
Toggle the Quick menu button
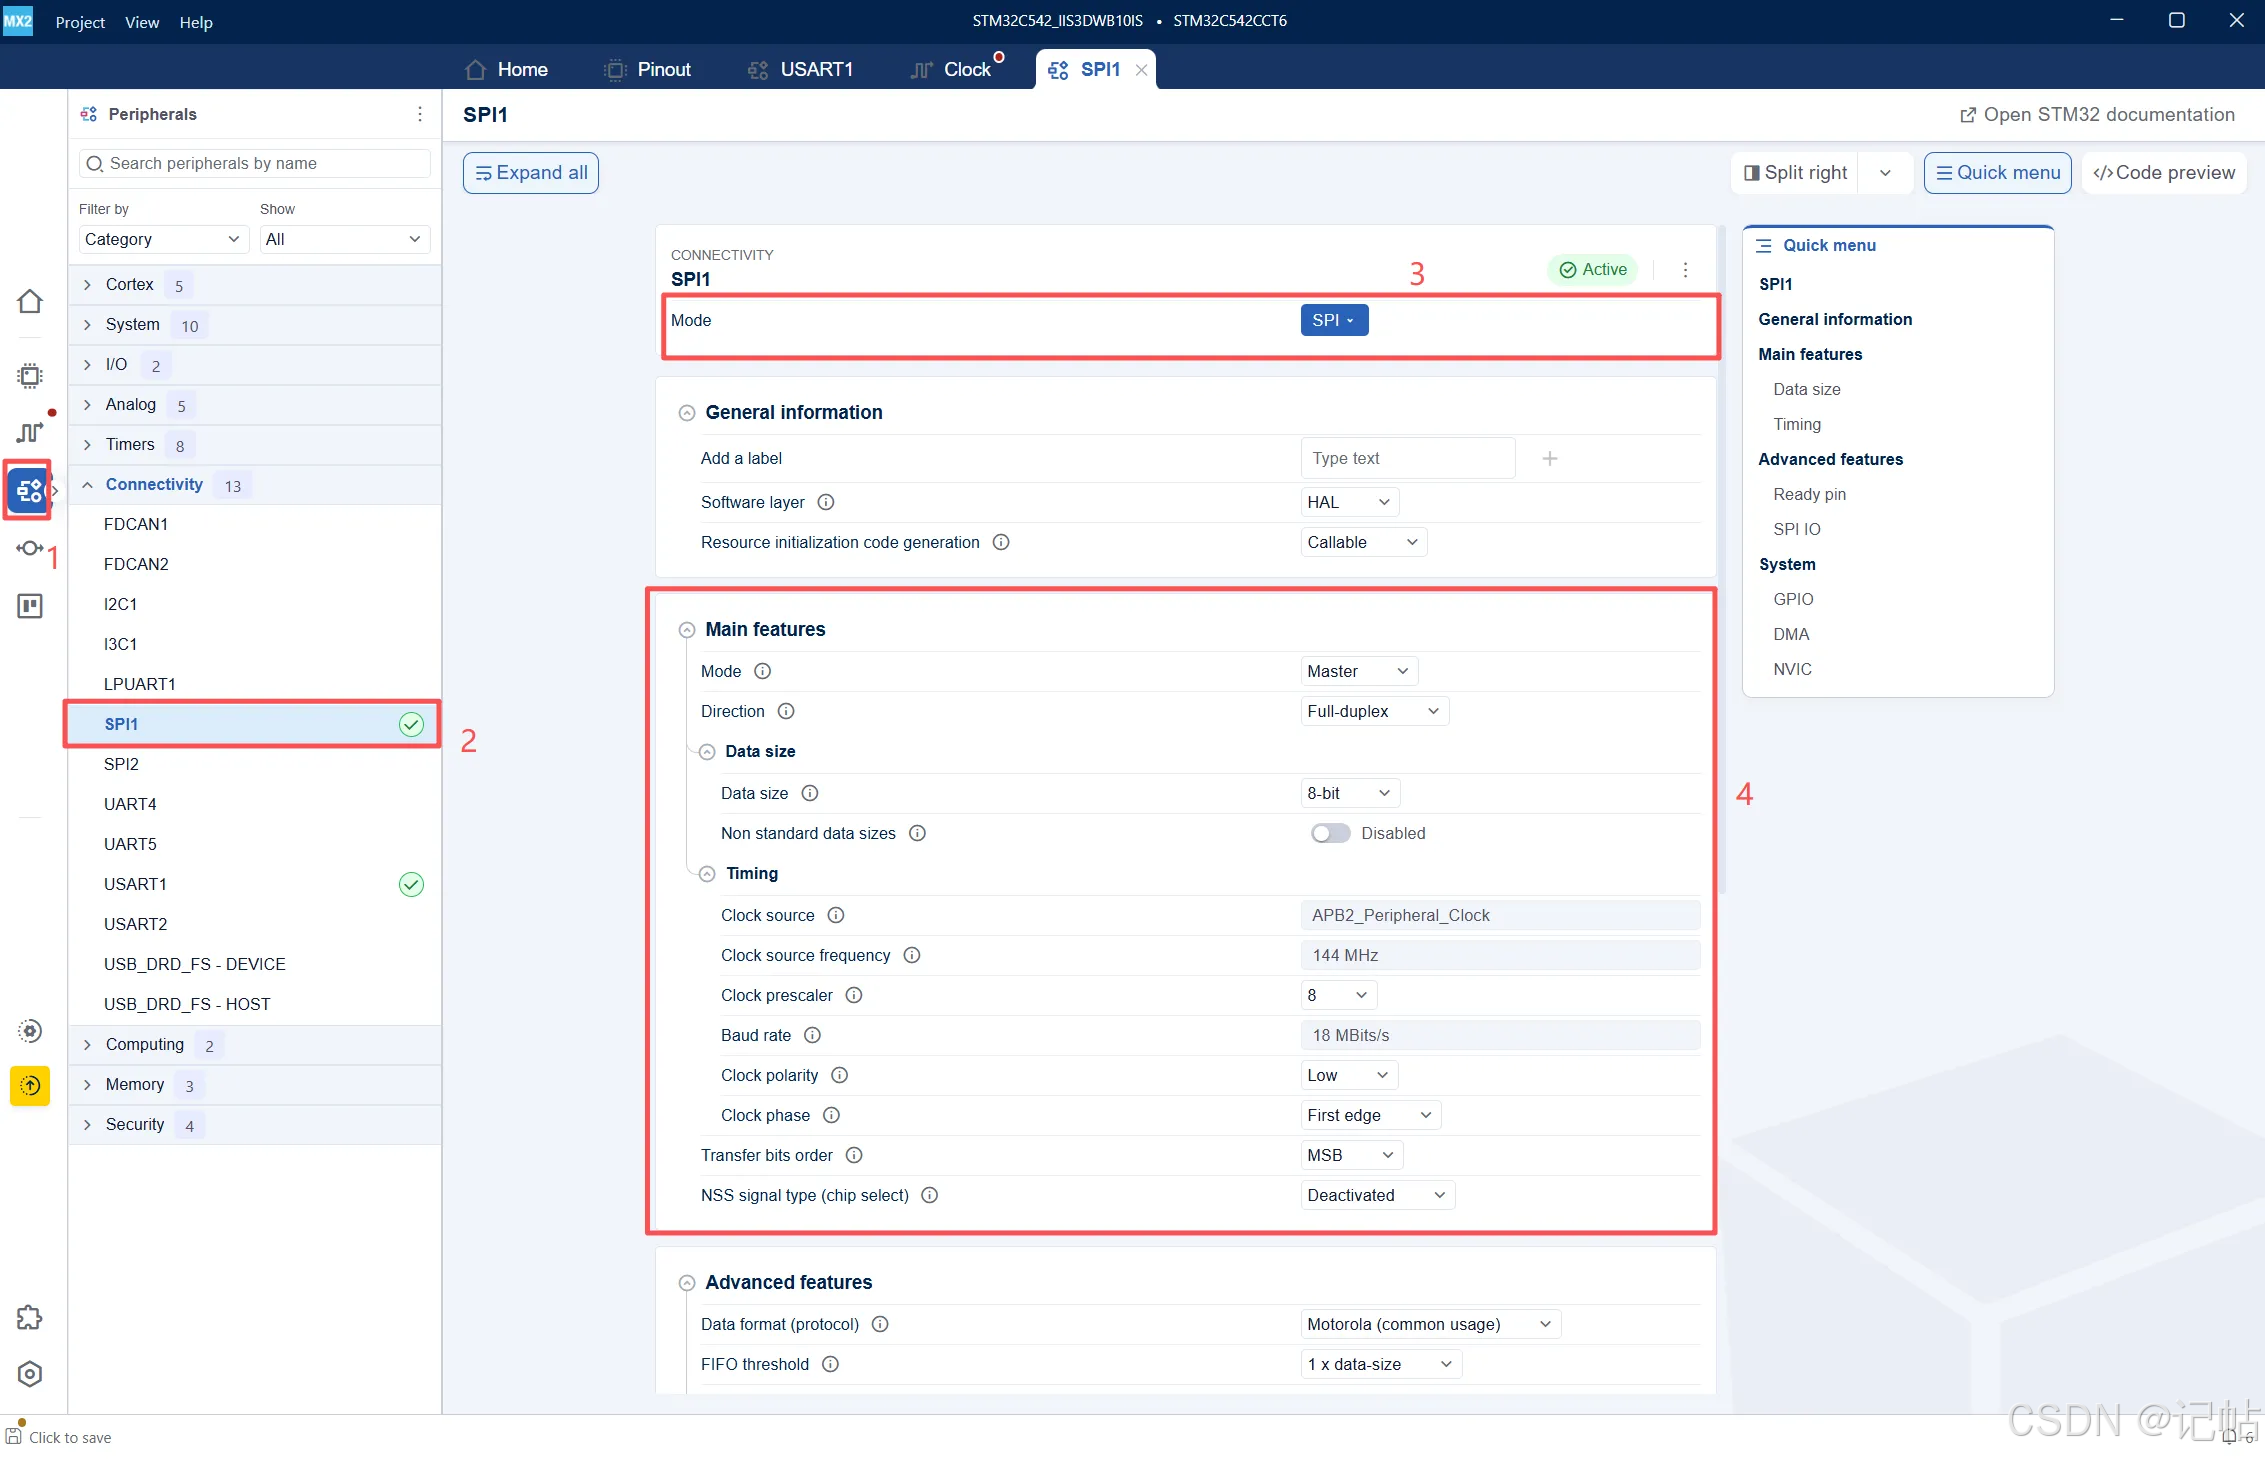coord(1998,172)
